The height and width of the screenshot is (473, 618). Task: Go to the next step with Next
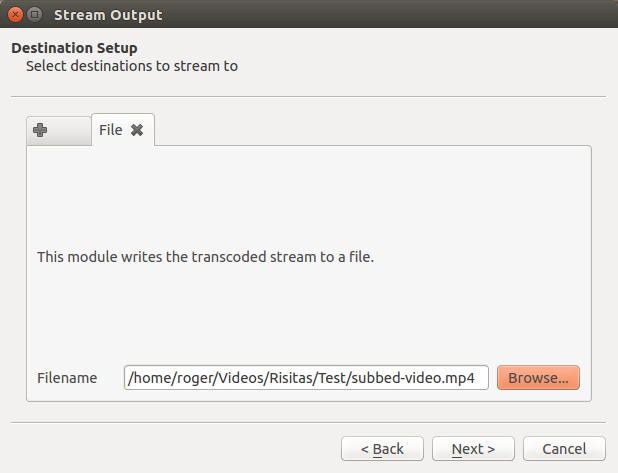[x=467, y=449]
